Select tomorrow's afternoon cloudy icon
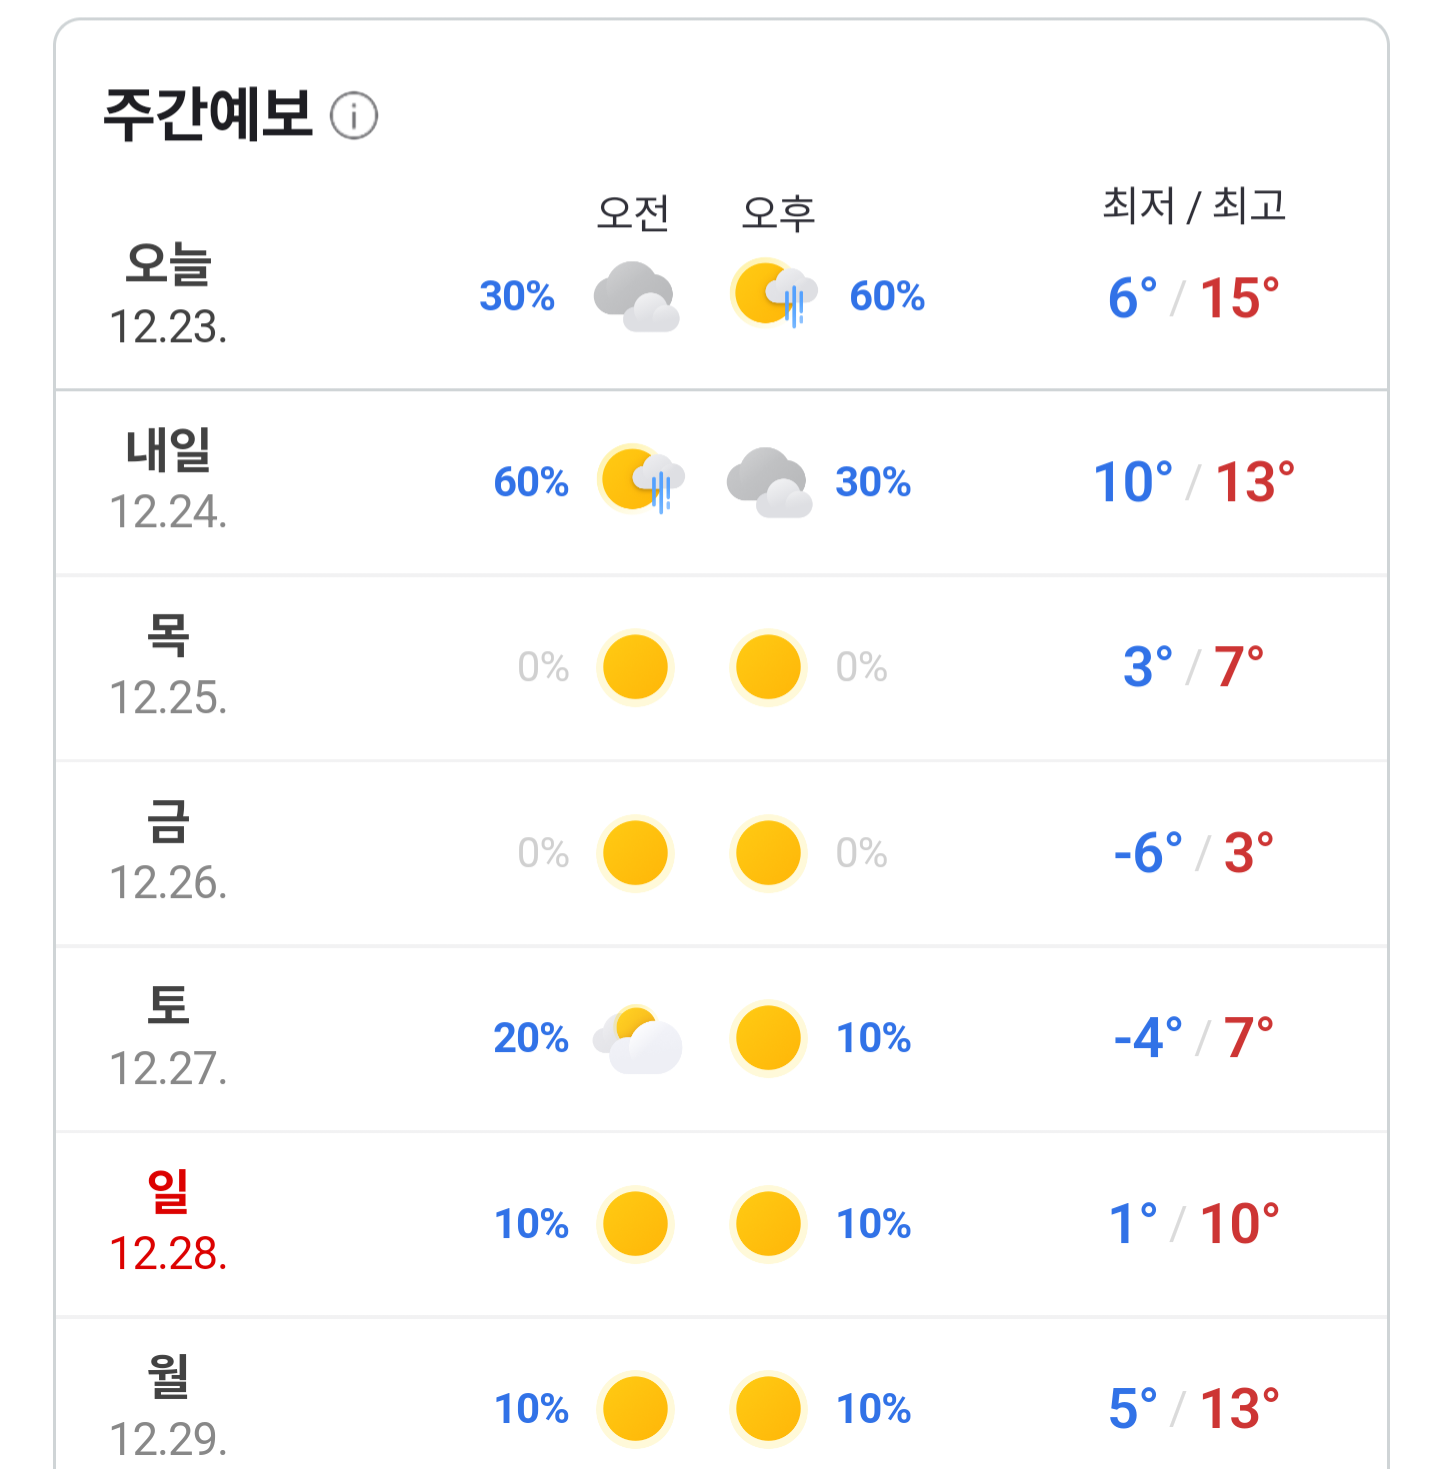 [x=769, y=482]
